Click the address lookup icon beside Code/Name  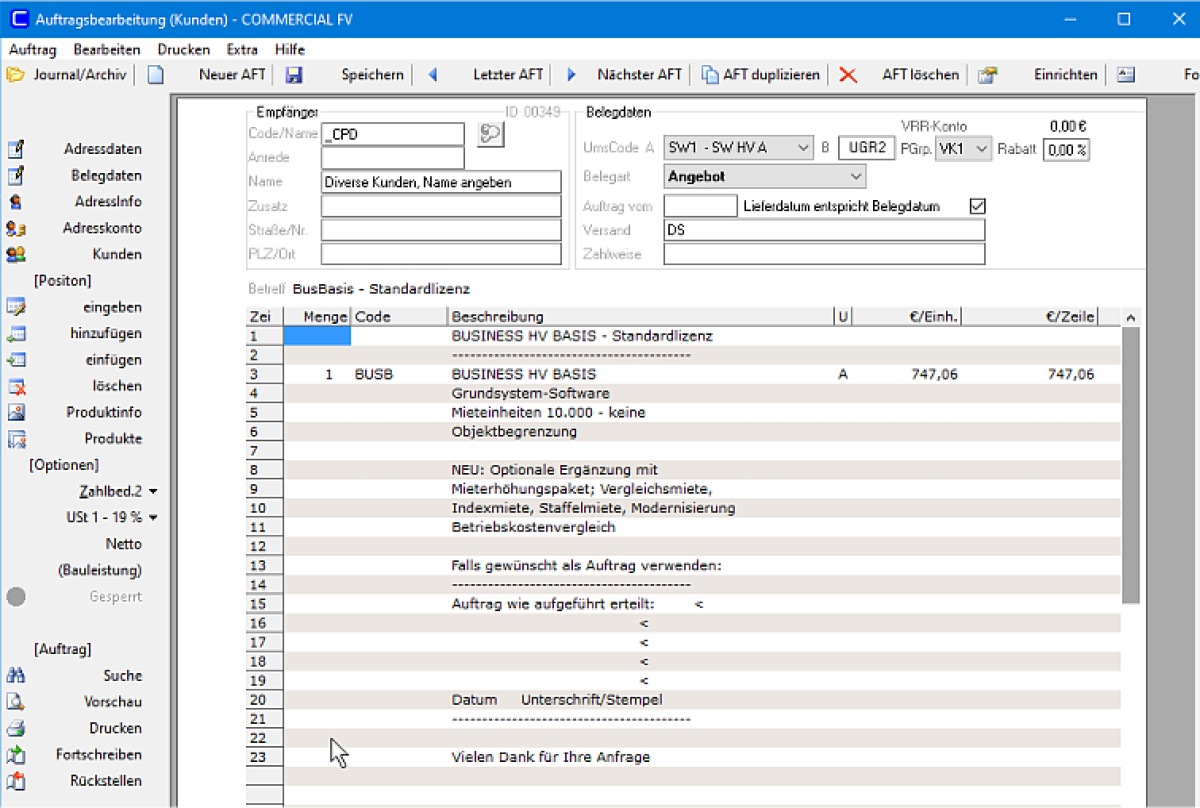[x=490, y=134]
